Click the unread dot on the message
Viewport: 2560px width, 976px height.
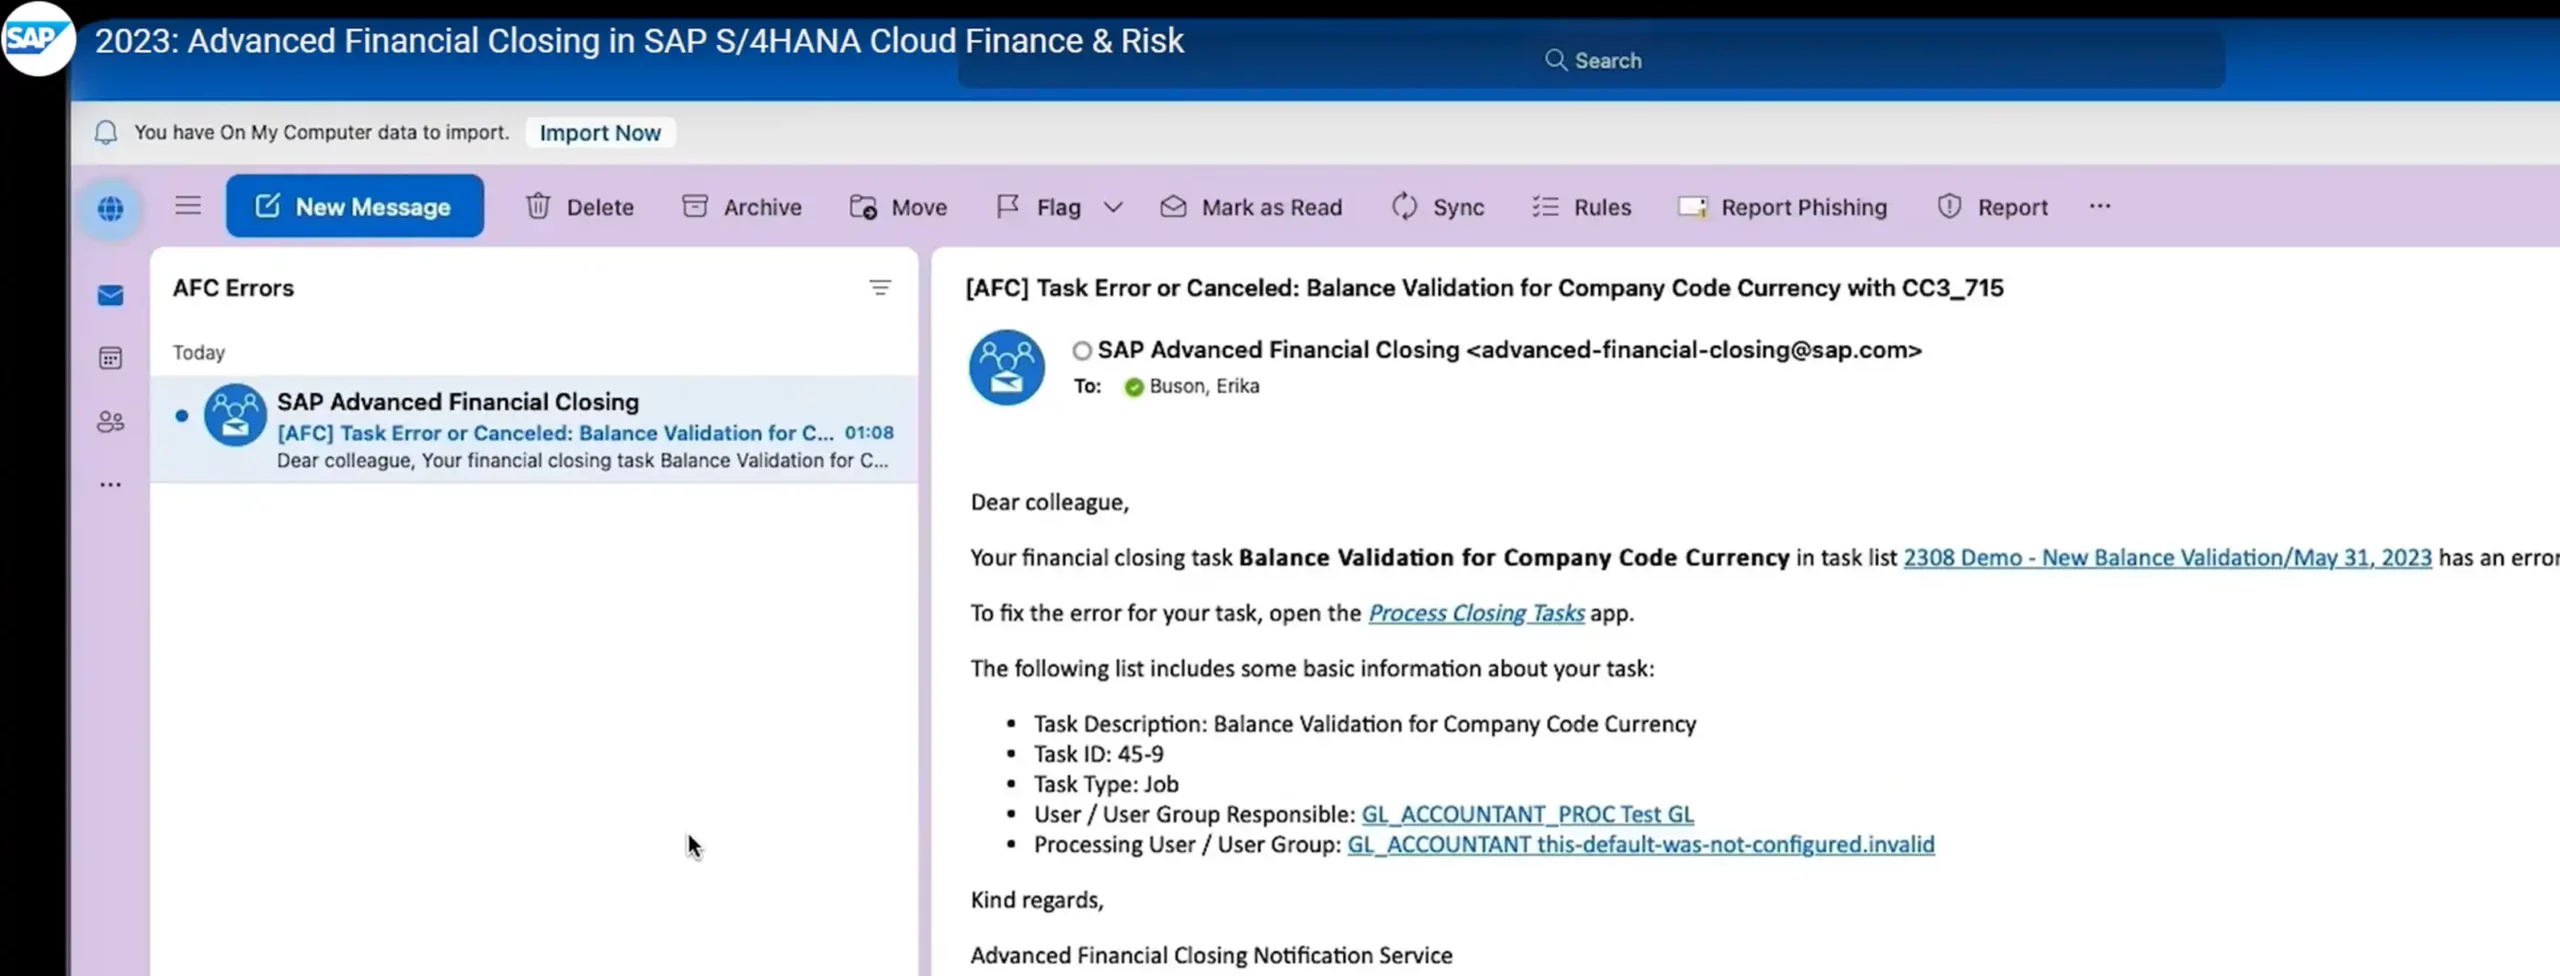point(181,416)
